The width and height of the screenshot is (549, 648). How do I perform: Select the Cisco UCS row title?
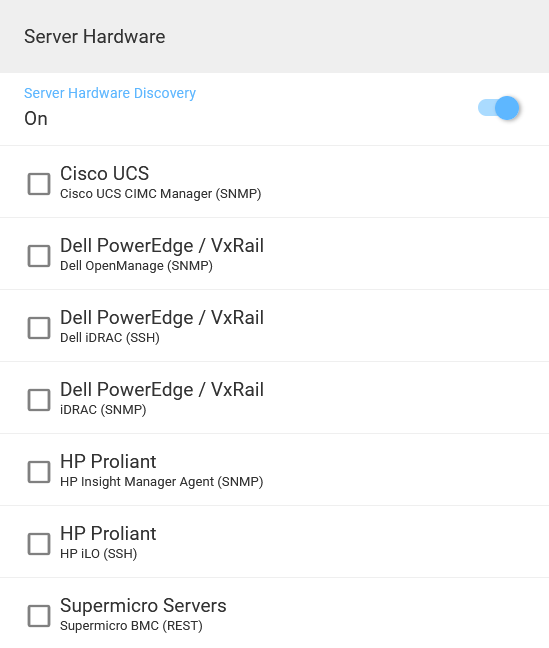[105, 173]
